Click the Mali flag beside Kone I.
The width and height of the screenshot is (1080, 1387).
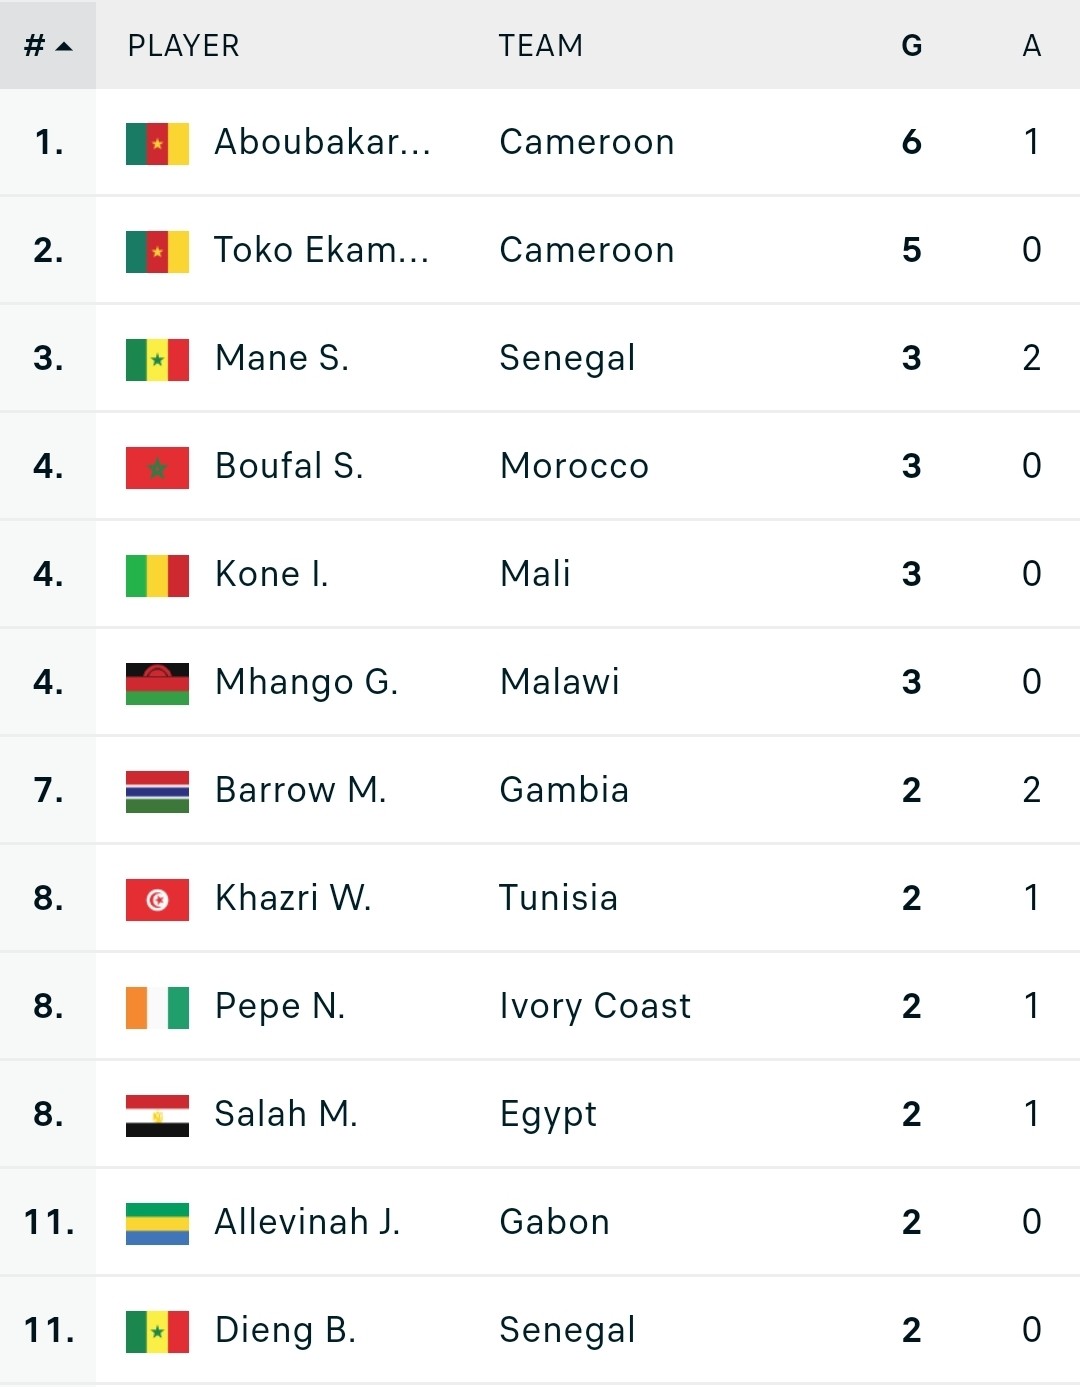(157, 575)
